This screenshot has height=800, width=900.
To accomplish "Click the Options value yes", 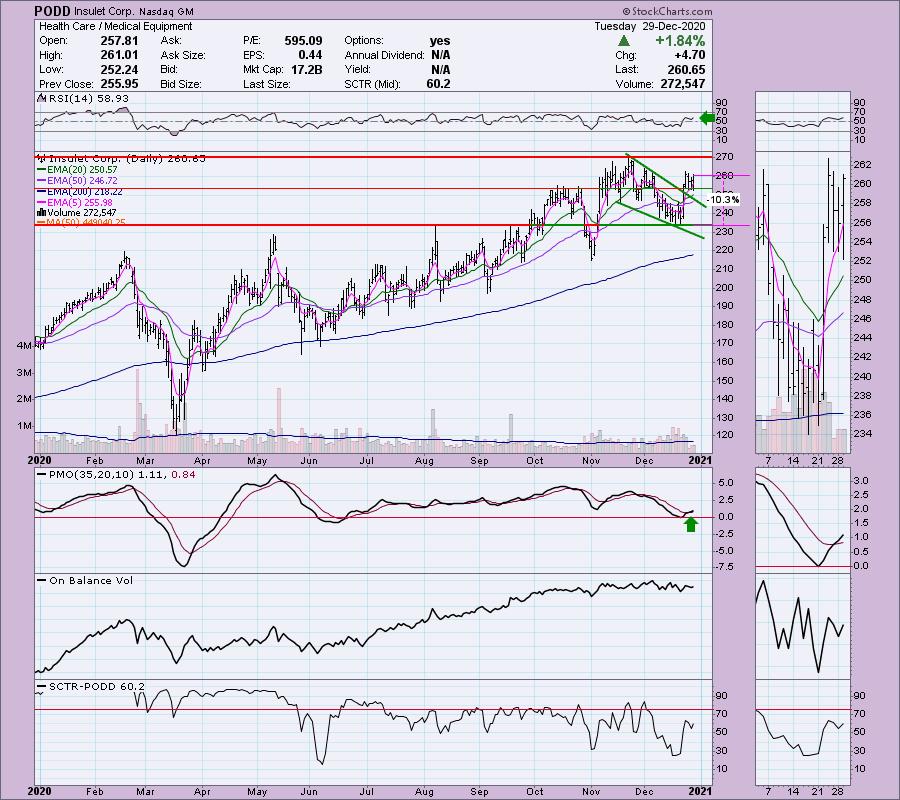I will (x=440, y=41).
